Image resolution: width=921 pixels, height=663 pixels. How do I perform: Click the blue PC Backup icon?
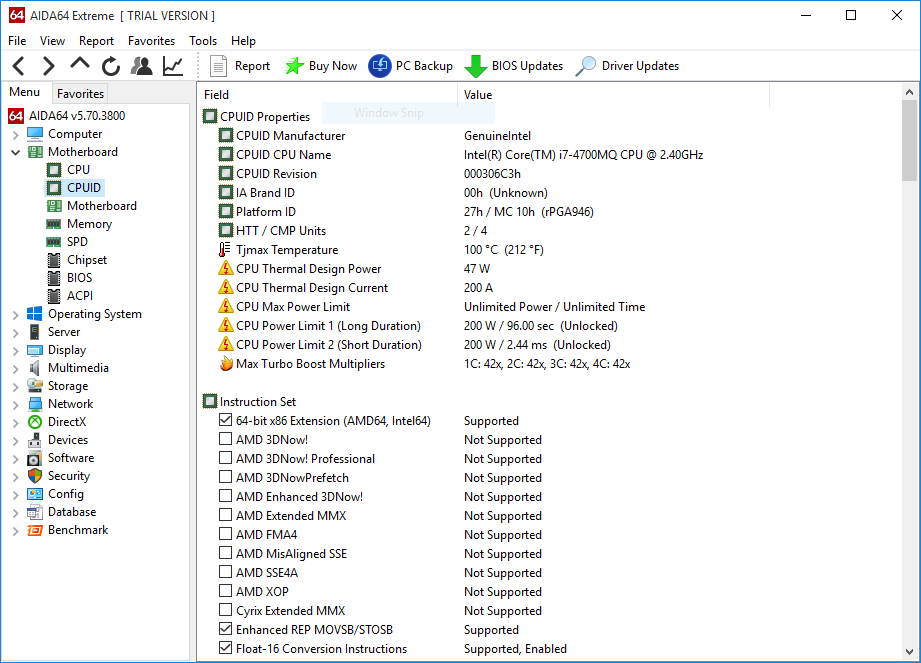click(x=379, y=66)
